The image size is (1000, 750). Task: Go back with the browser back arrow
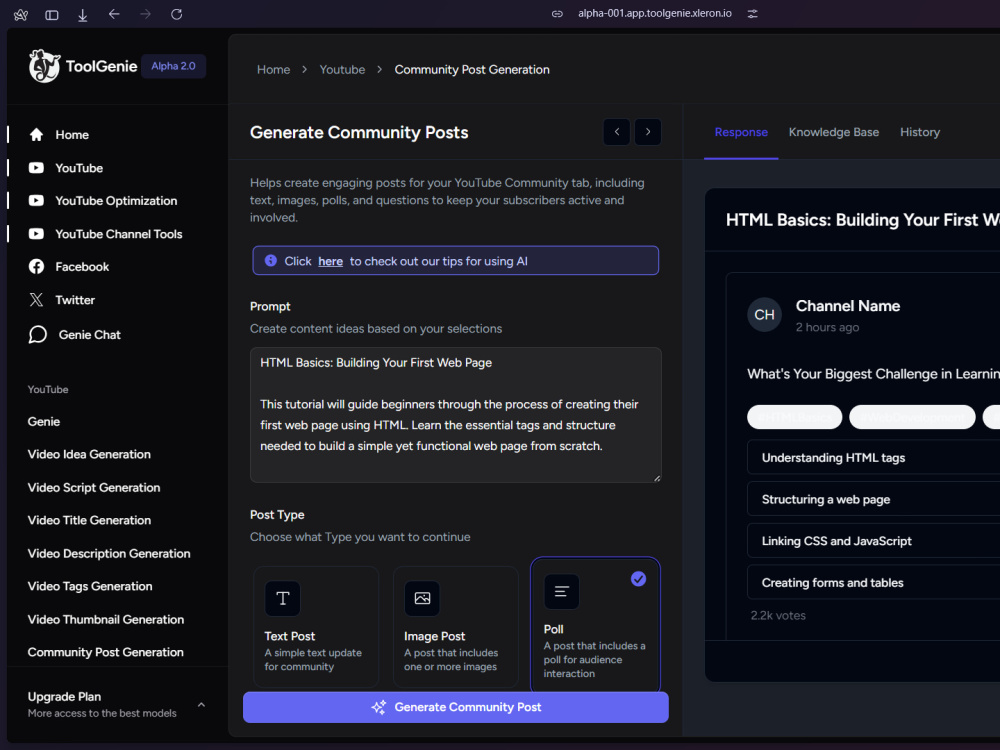(x=114, y=14)
